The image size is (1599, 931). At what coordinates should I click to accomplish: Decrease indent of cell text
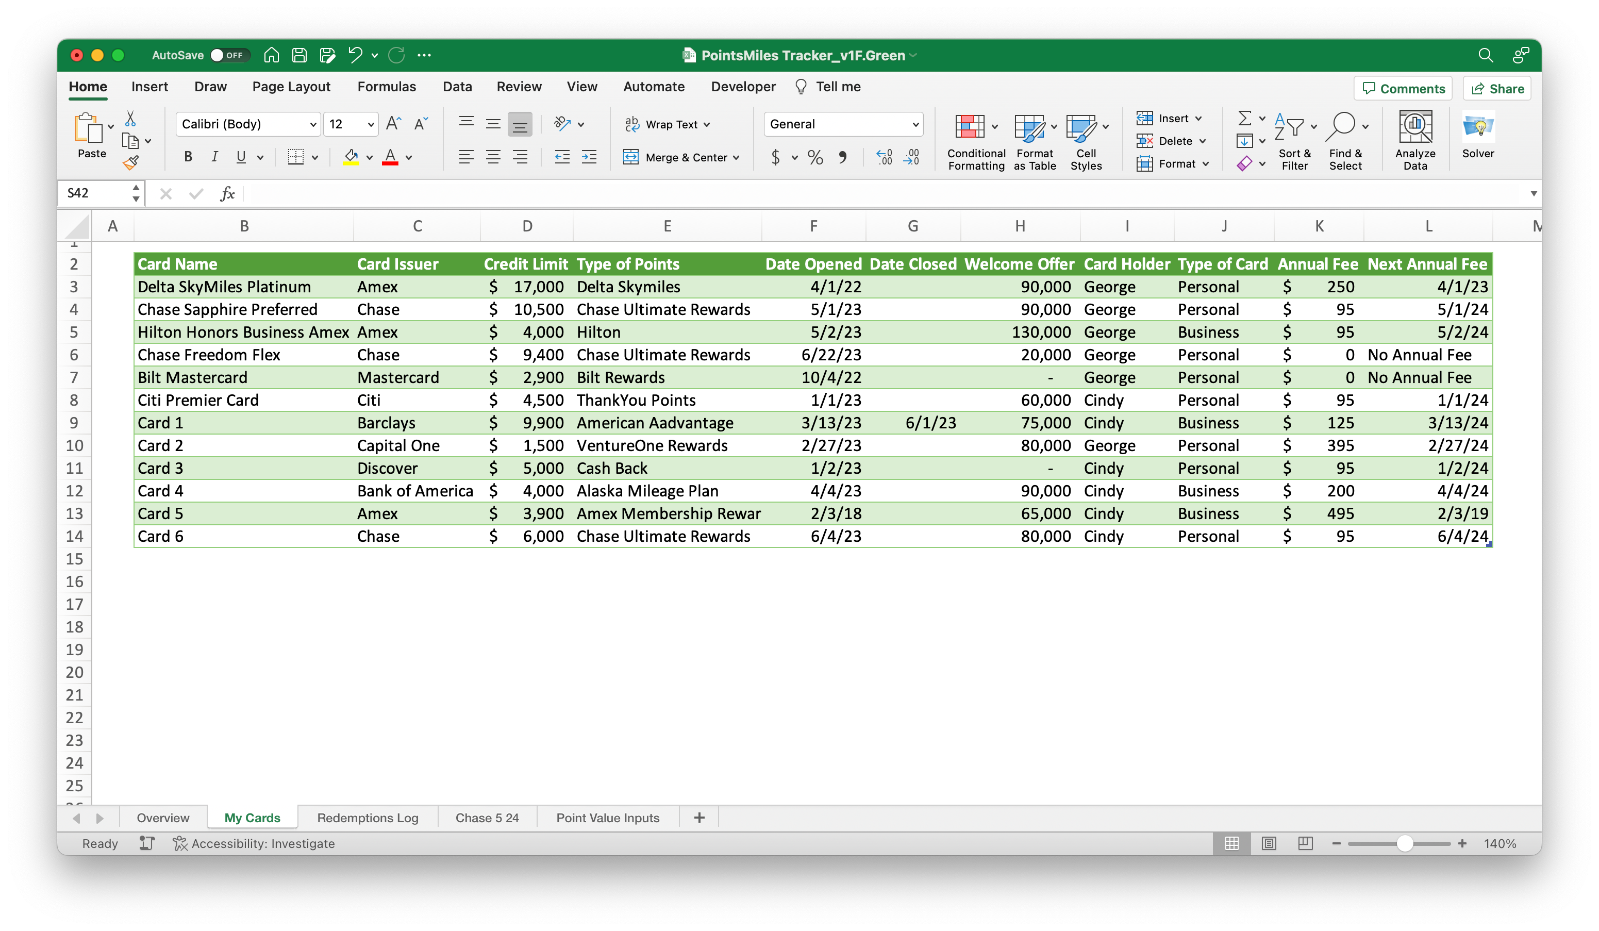tap(562, 157)
